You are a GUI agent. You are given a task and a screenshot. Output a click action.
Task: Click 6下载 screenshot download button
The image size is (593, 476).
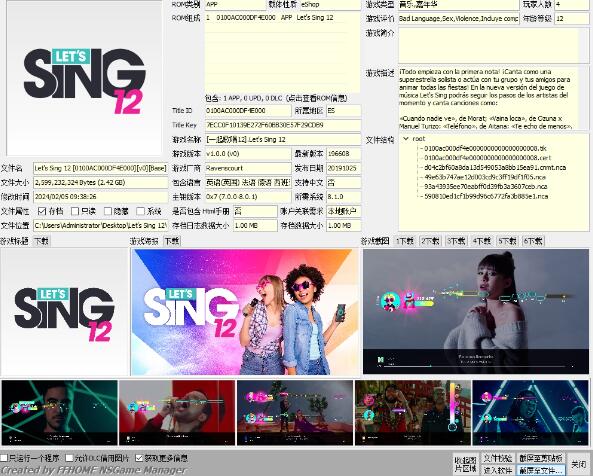533,241
